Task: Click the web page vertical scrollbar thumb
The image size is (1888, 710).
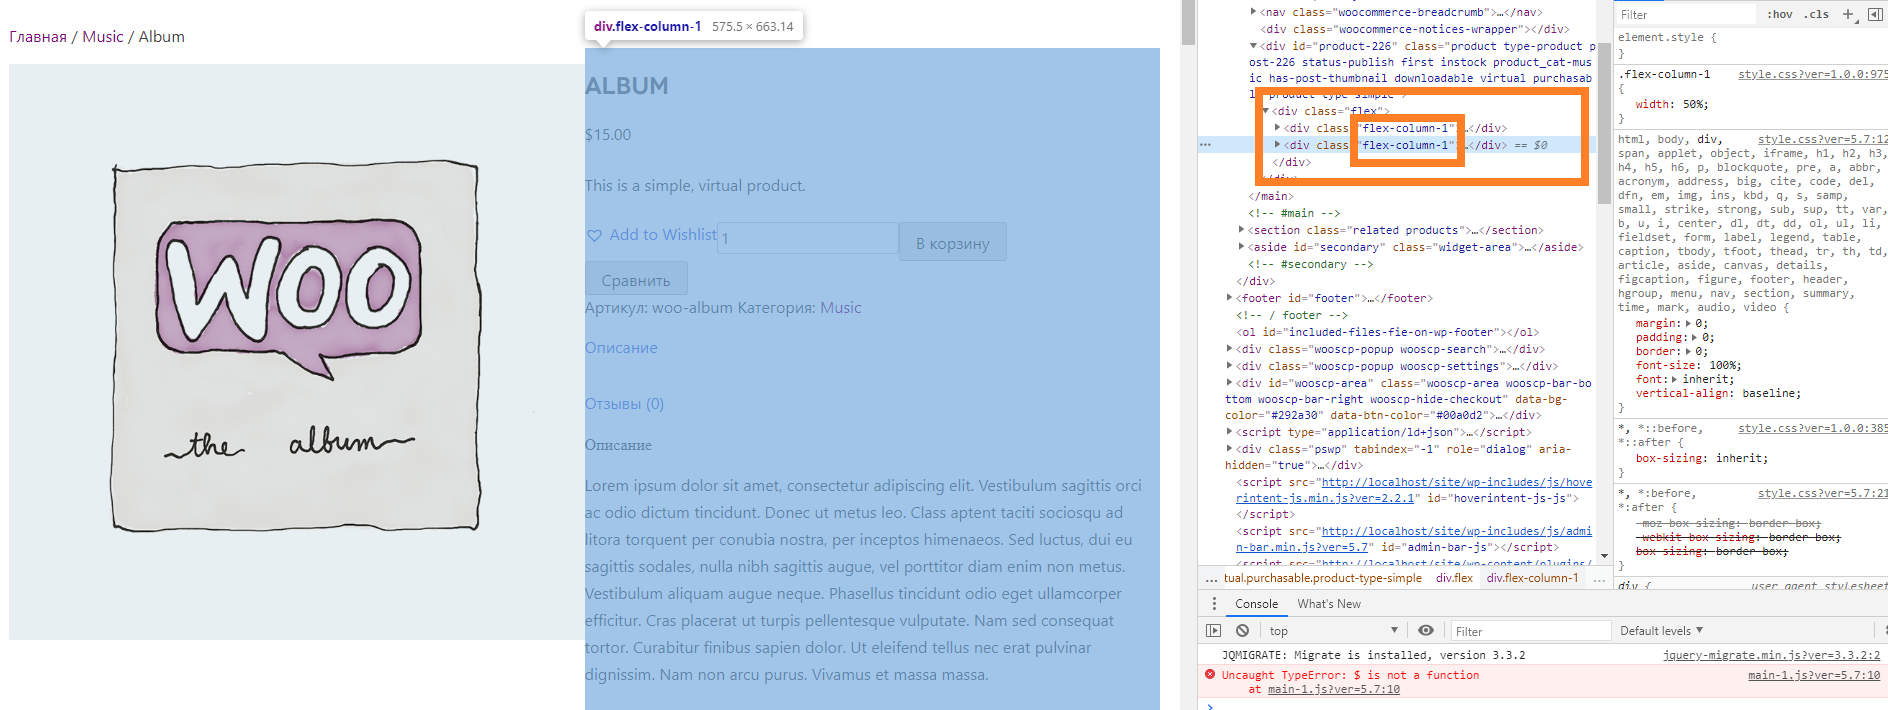Action: pyautogui.click(x=1188, y=22)
